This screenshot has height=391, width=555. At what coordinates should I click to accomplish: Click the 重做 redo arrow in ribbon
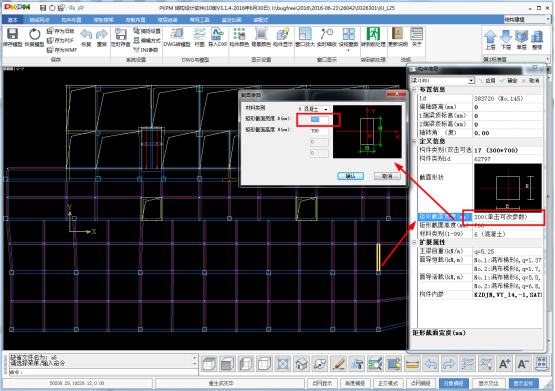click(102, 38)
